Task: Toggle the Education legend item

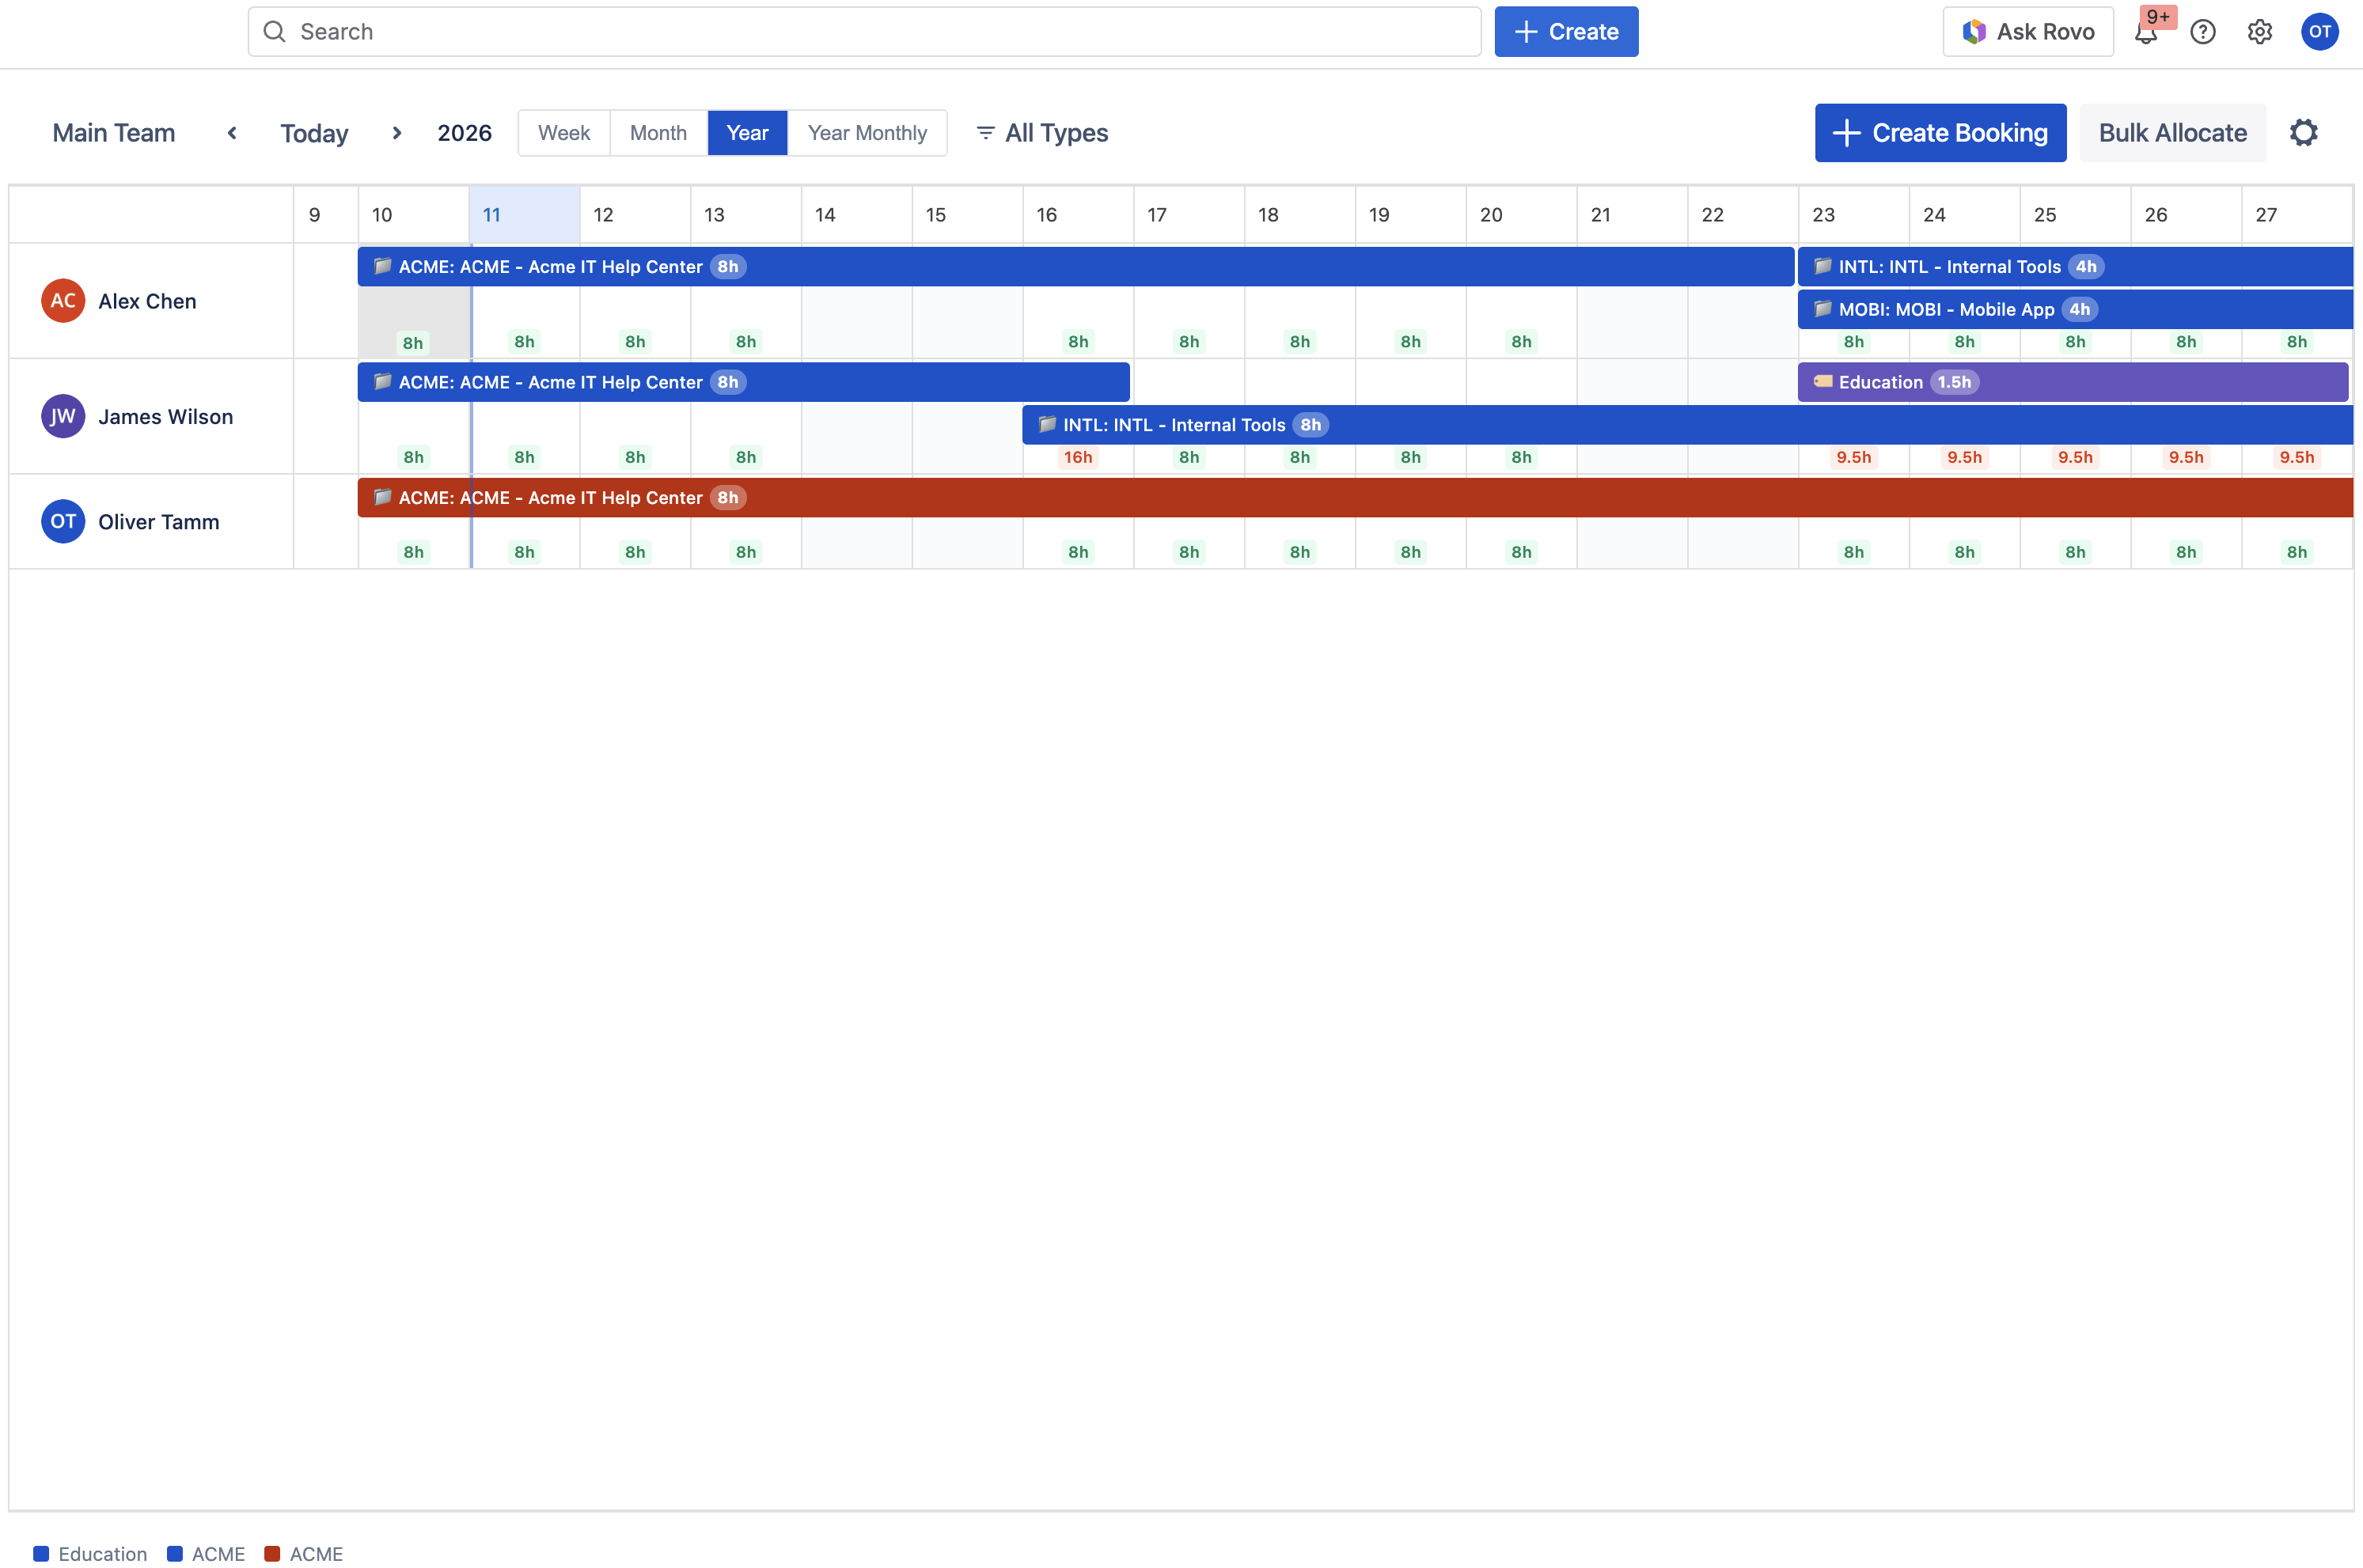Action: pyautogui.click(x=98, y=1553)
